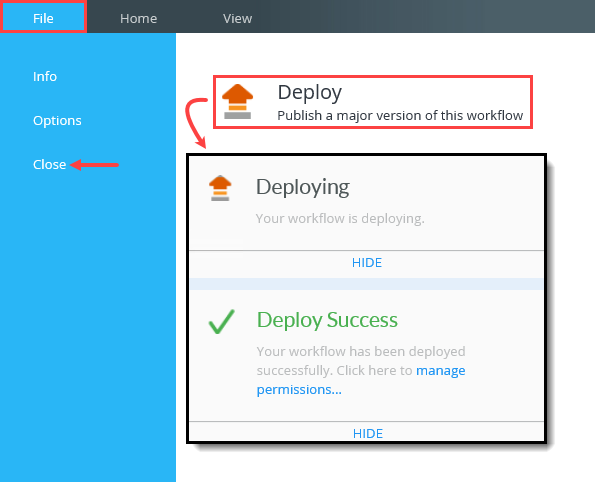Switch to the View tab
This screenshot has width=595, height=482.
tap(238, 18)
